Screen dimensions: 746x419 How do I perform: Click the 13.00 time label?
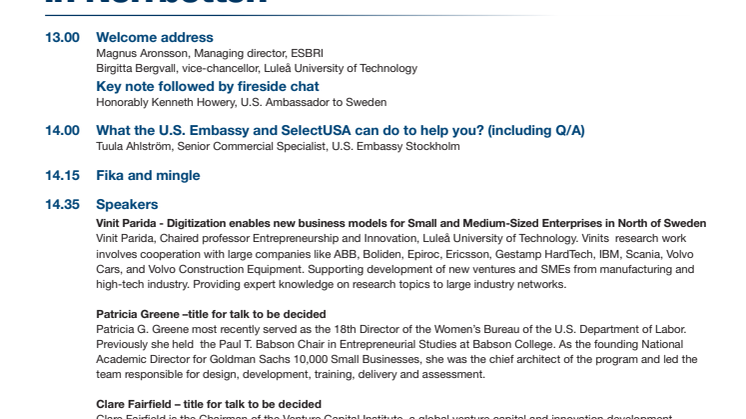coord(62,38)
